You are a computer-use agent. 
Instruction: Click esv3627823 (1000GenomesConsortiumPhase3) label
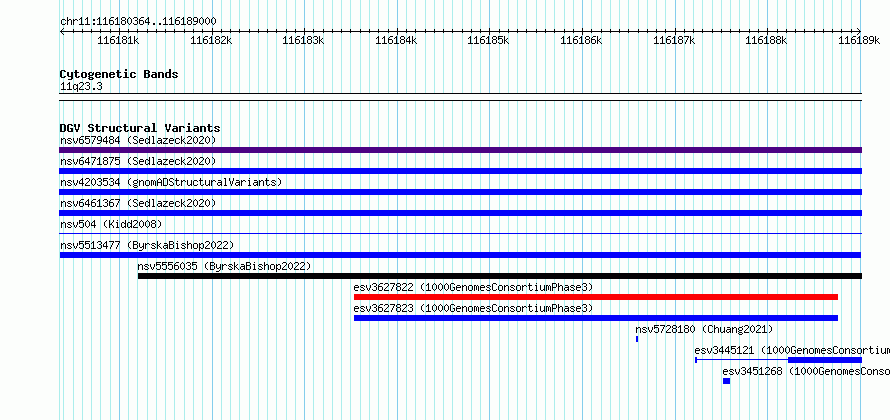[473, 308]
